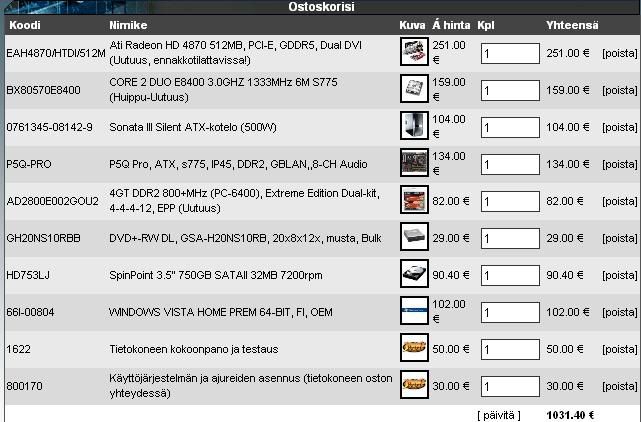The image size is (641, 422).
Task: Select product code 0761345-08142-9
Action: coord(49,127)
